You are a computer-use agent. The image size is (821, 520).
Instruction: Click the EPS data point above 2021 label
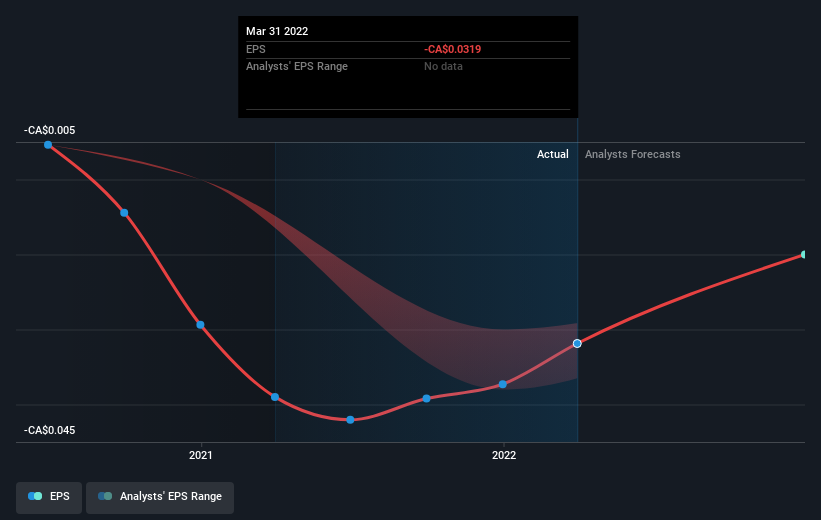pyautogui.click(x=200, y=325)
